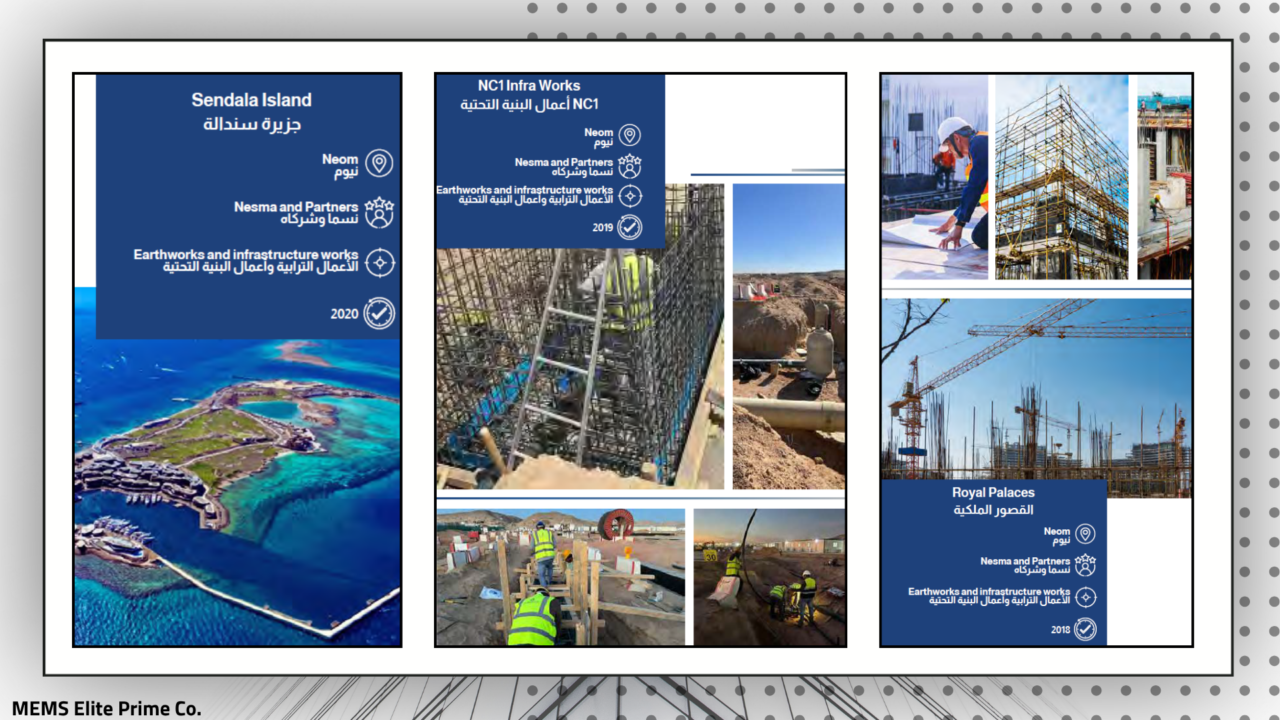The width and height of the screenshot is (1280, 720).
Task: Click the "Royal Palaces" title
Action: coord(993,493)
